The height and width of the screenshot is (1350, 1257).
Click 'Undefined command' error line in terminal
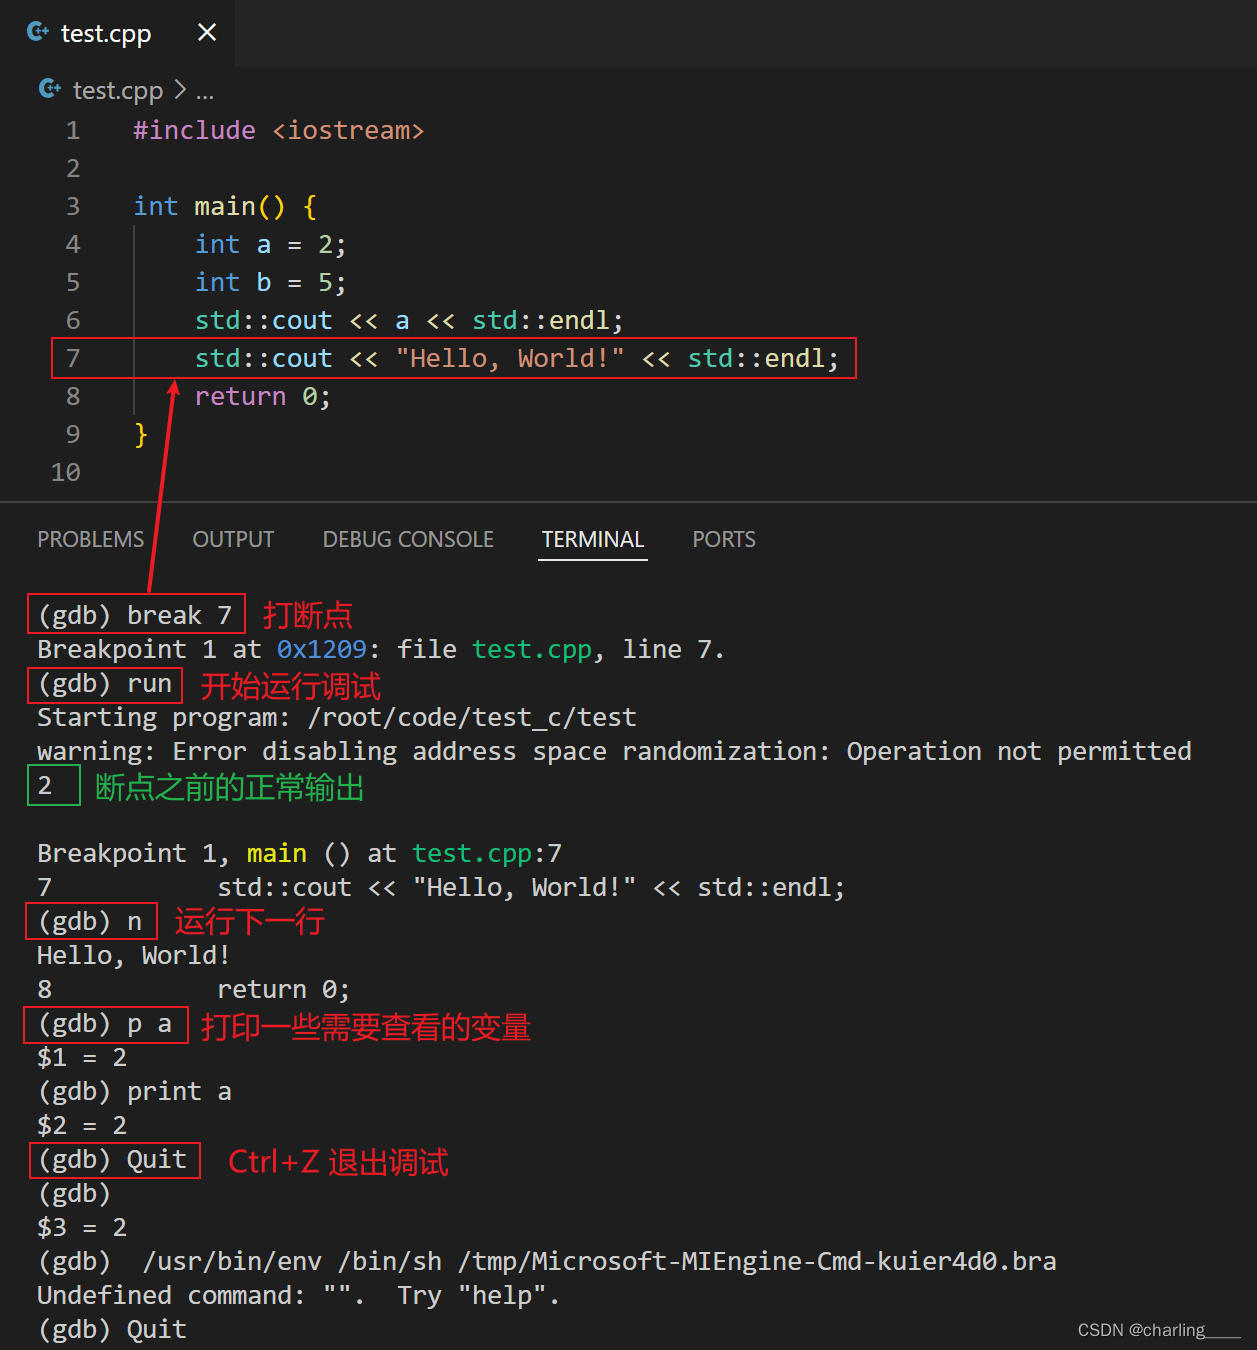(298, 1295)
